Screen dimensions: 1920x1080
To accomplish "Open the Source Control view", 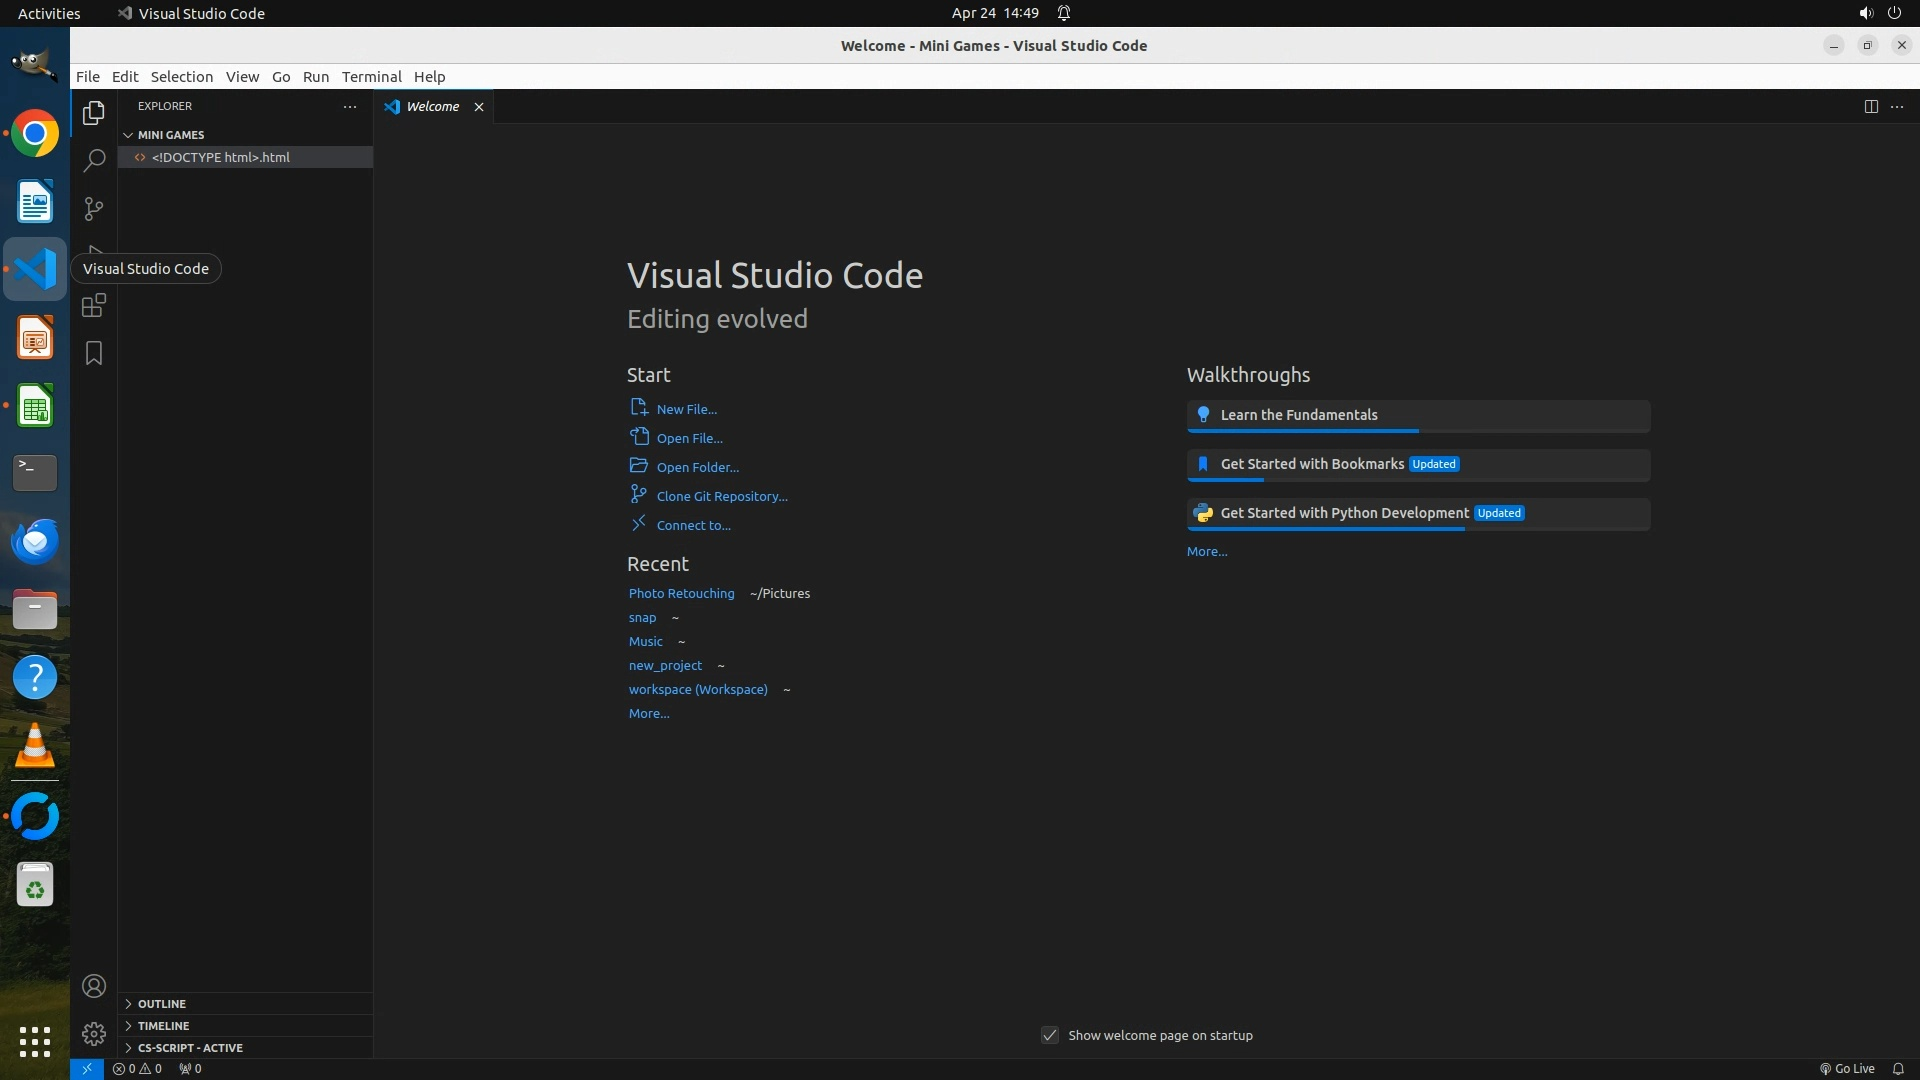I will click(94, 209).
